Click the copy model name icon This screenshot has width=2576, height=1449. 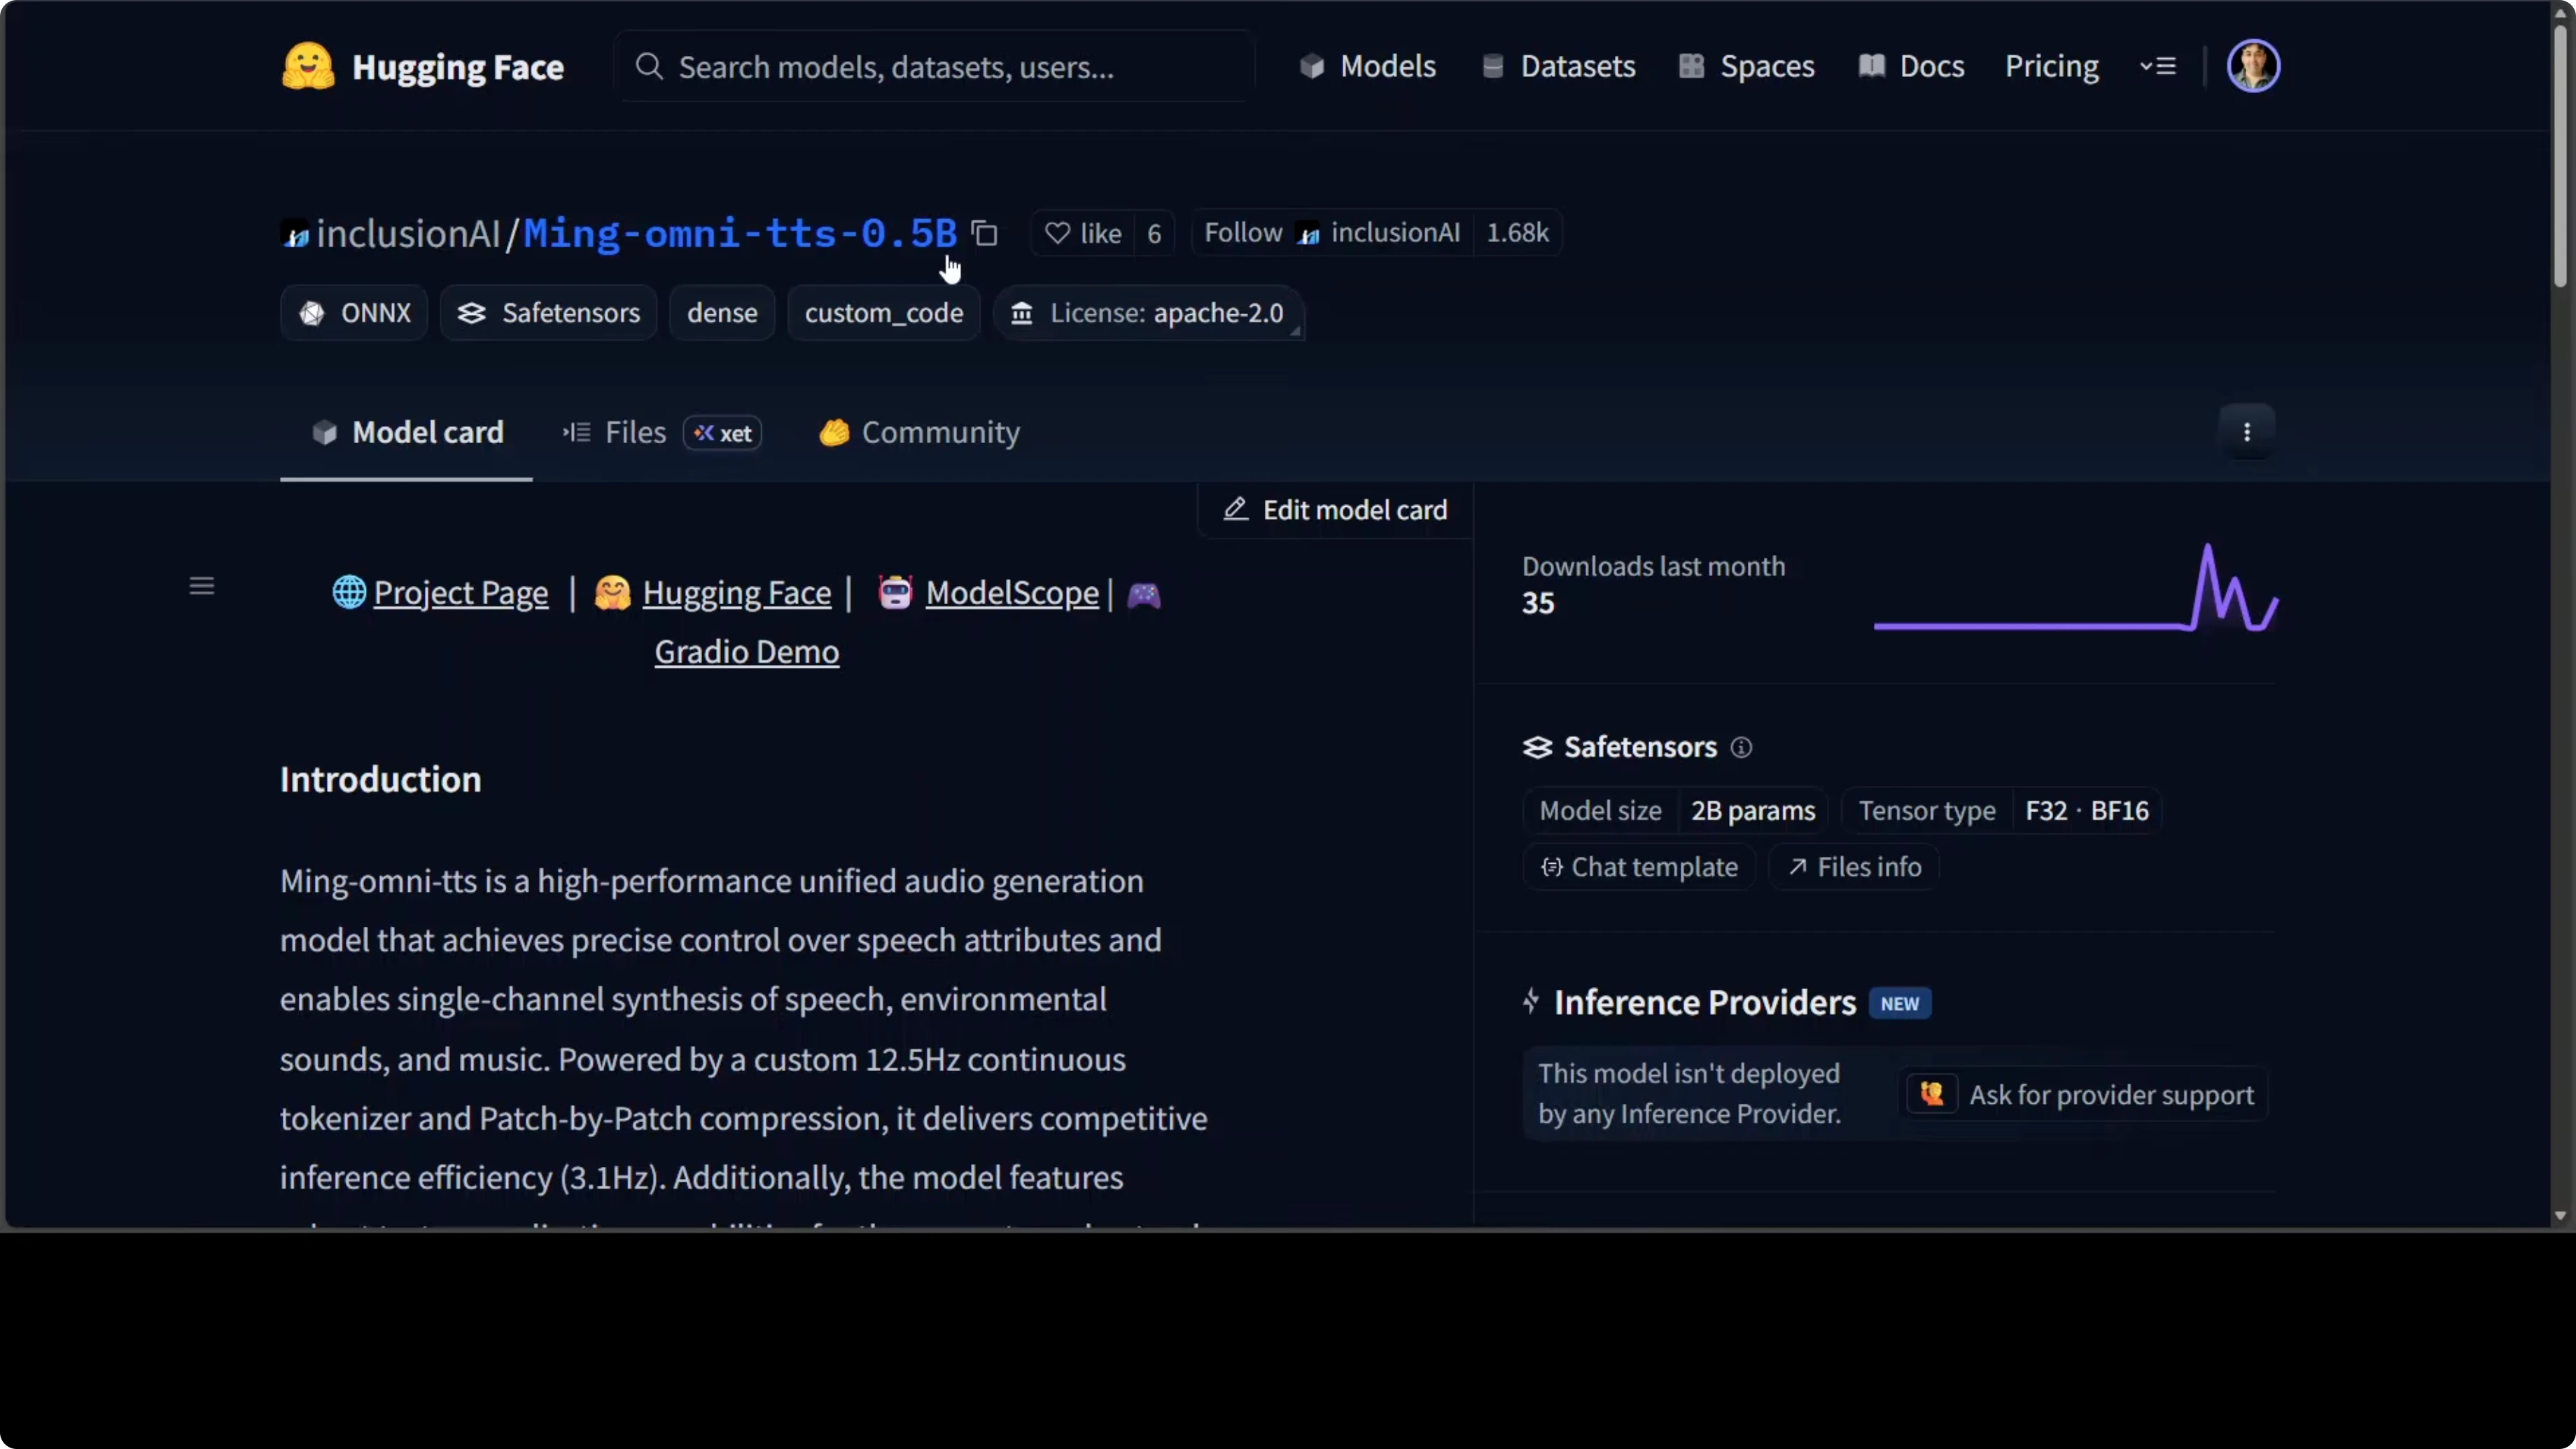click(x=984, y=232)
